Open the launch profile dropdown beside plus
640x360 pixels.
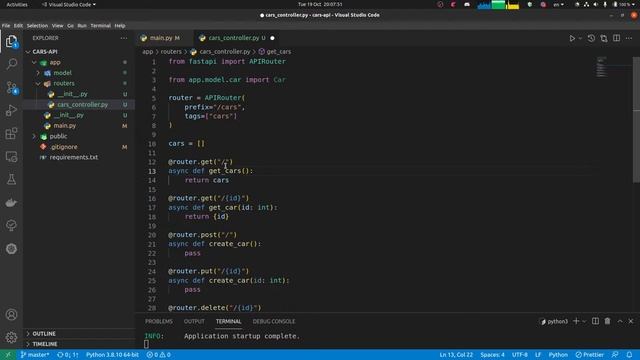(x=584, y=322)
